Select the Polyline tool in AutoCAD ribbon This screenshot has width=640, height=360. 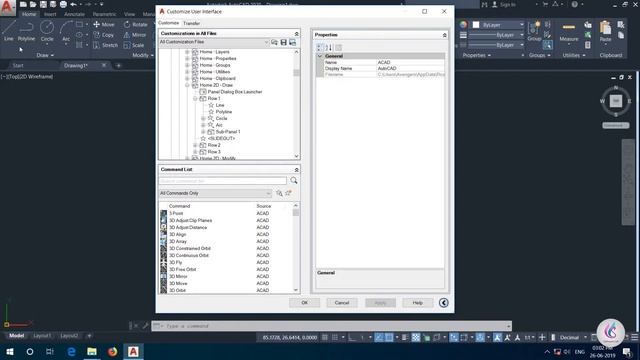pos(26,32)
